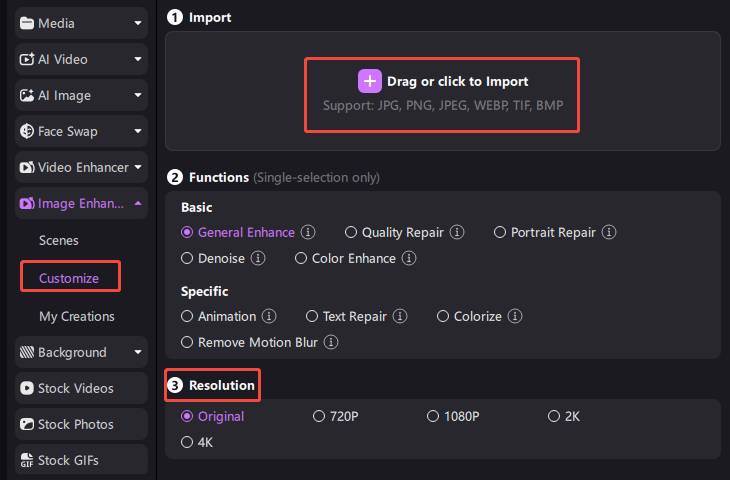
Task: Open the Stock Photos section
Action: coord(81,424)
